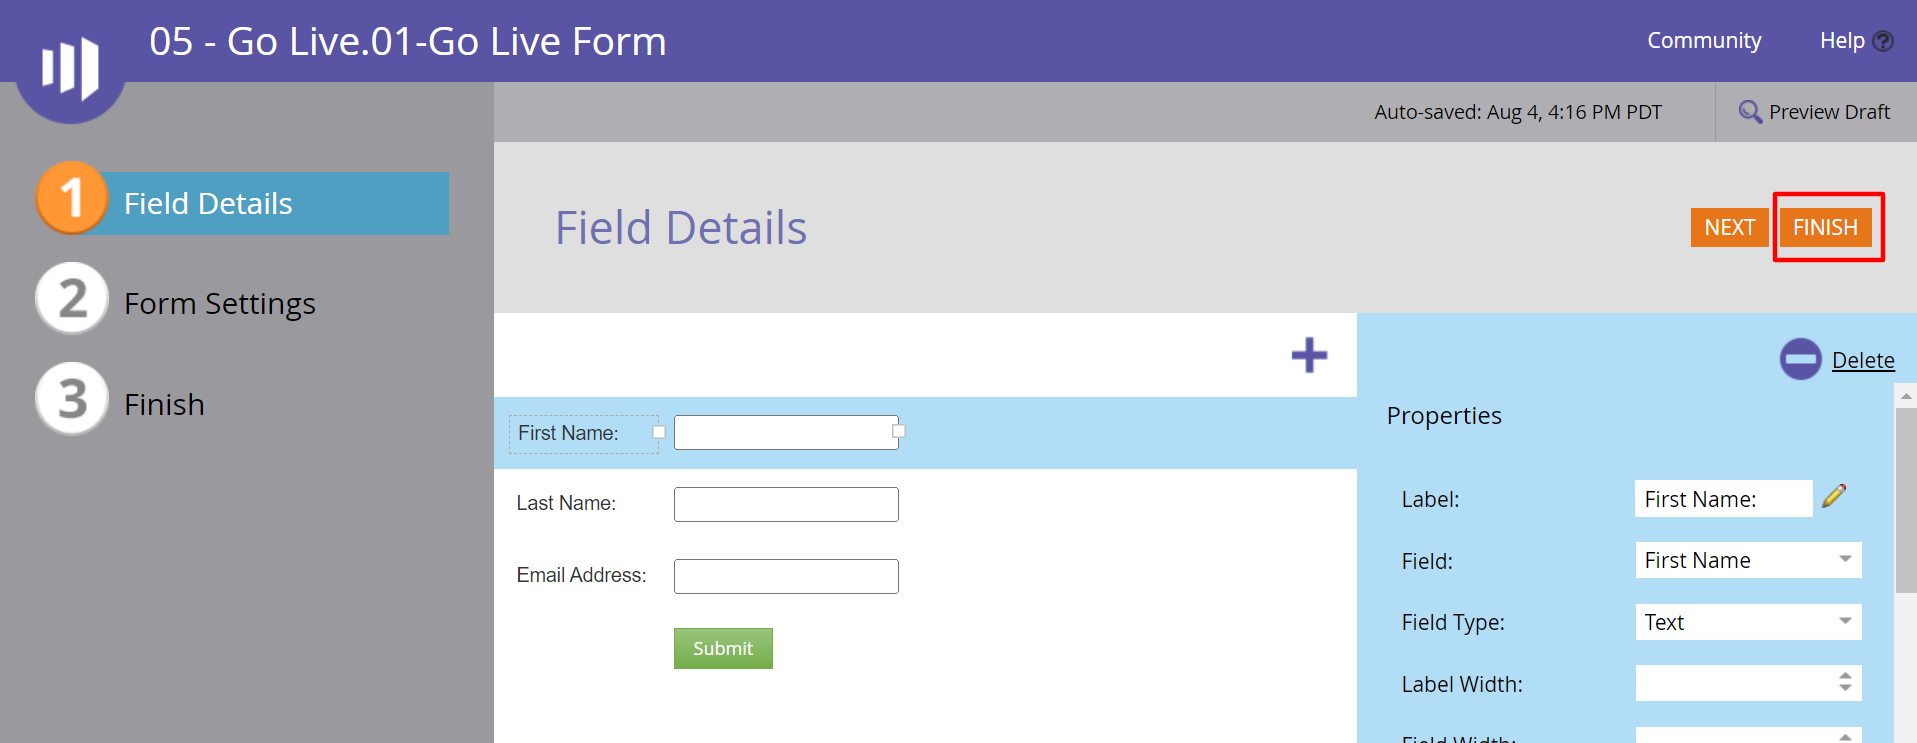Click the Preview Draft magnifier icon
This screenshot has height=743, width=1917.
coord(1750,112)
